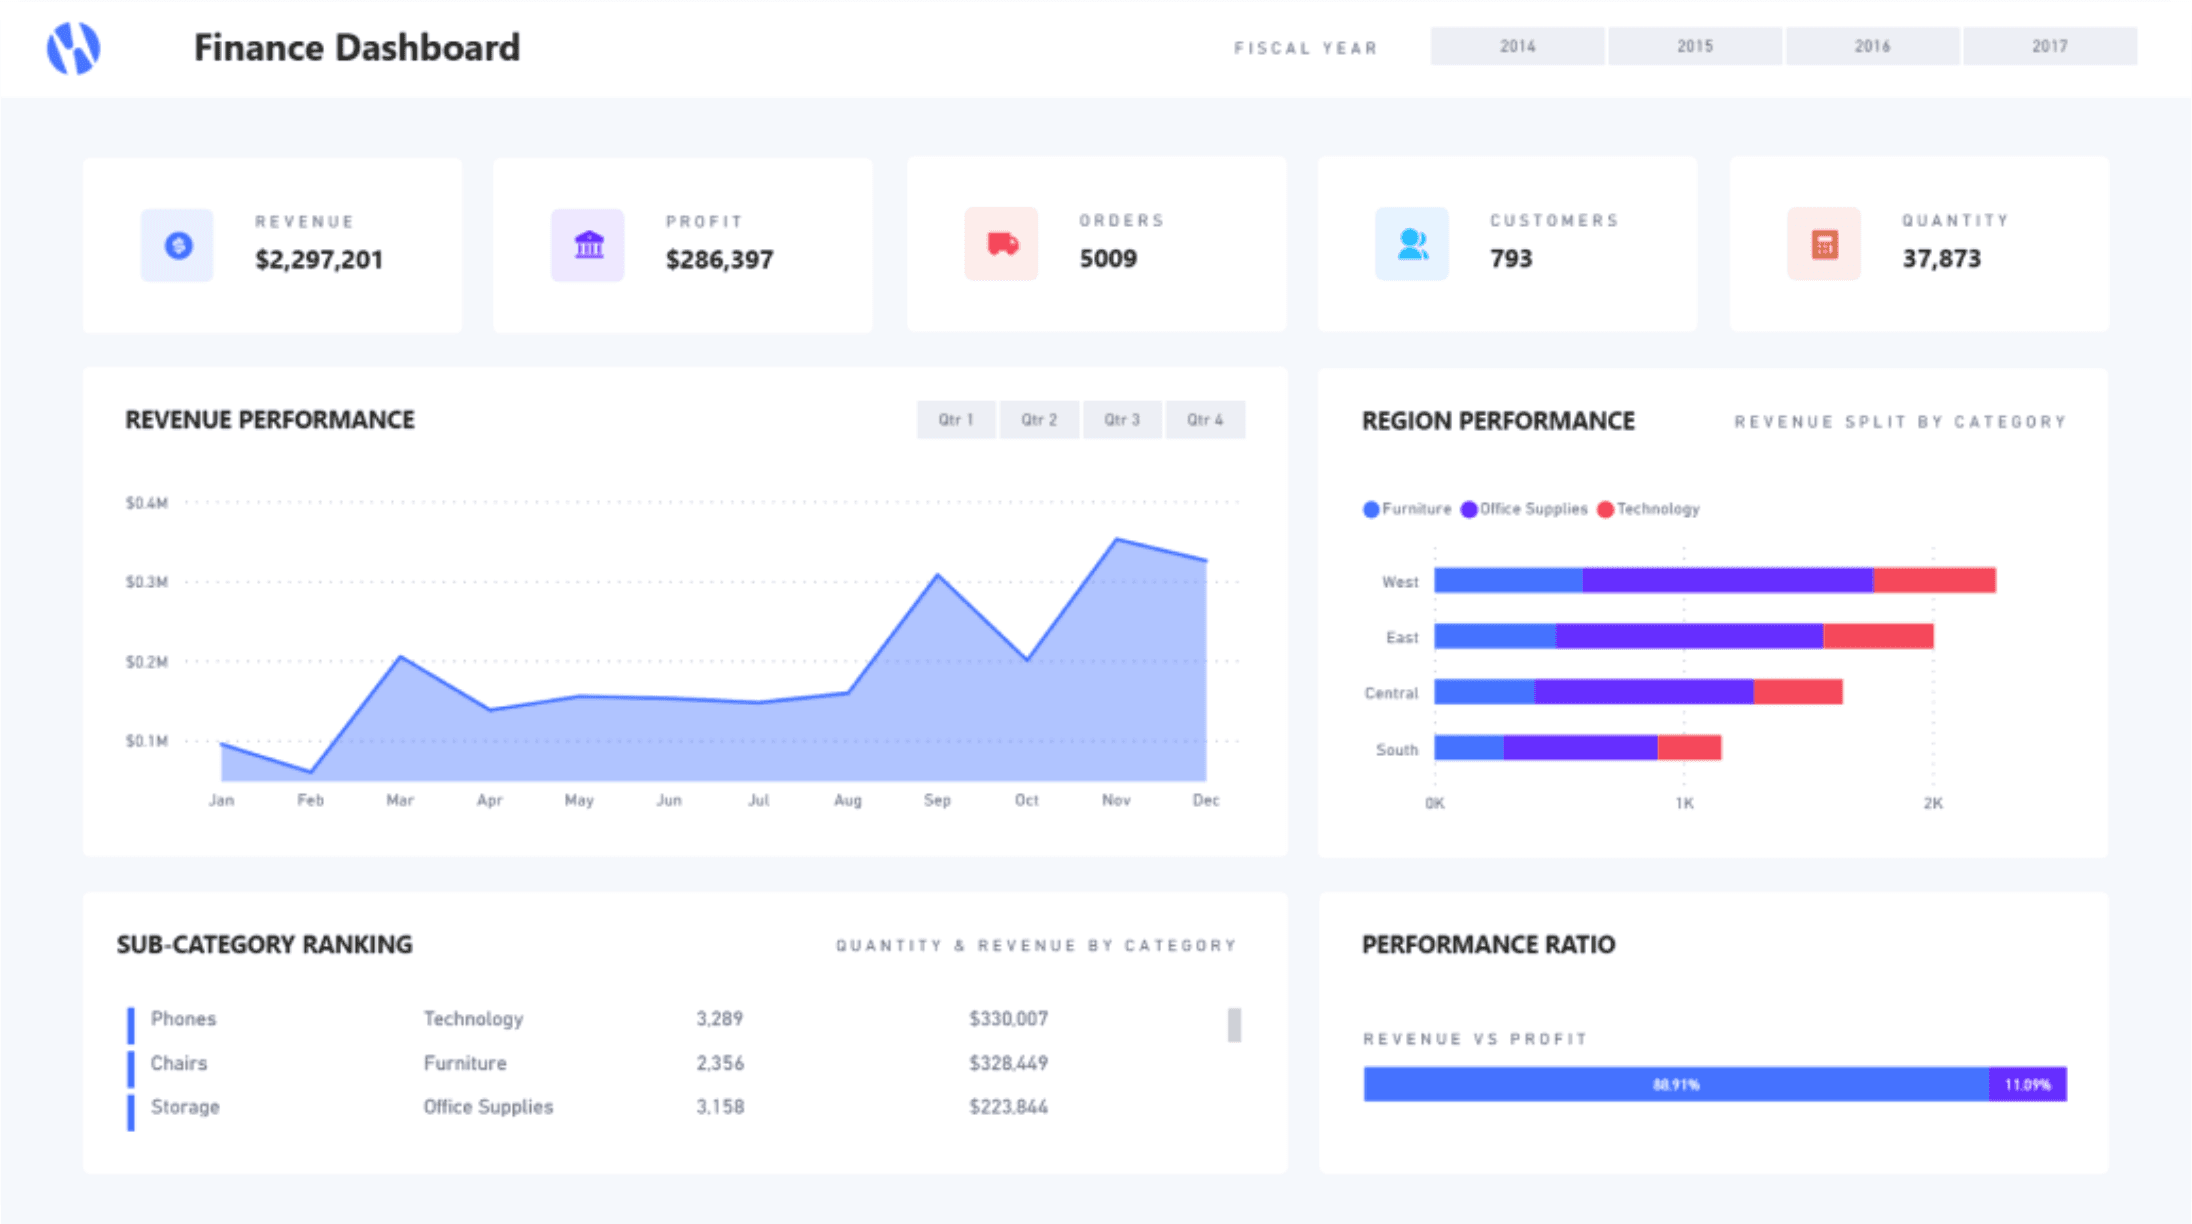Click the Customers people icon
Viewport: 2192px width, 1224px height.
tap(1412, 244)
